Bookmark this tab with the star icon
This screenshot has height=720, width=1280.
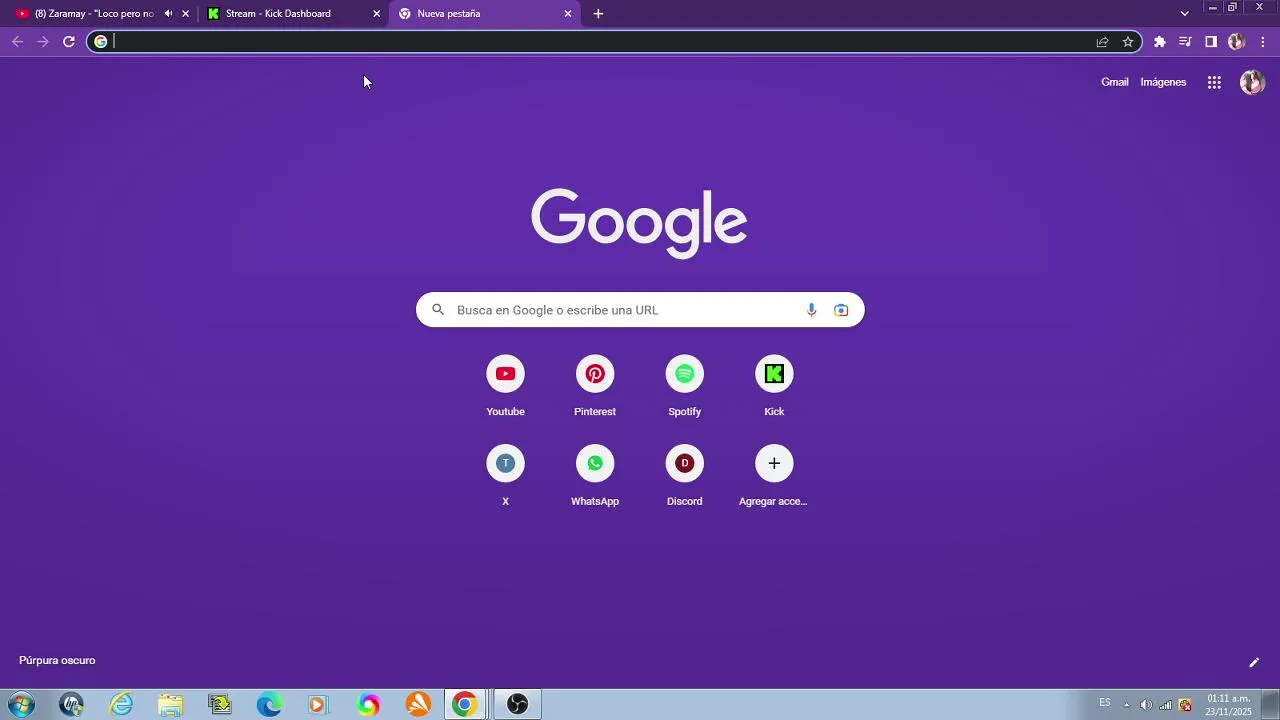coord(1128,42)
